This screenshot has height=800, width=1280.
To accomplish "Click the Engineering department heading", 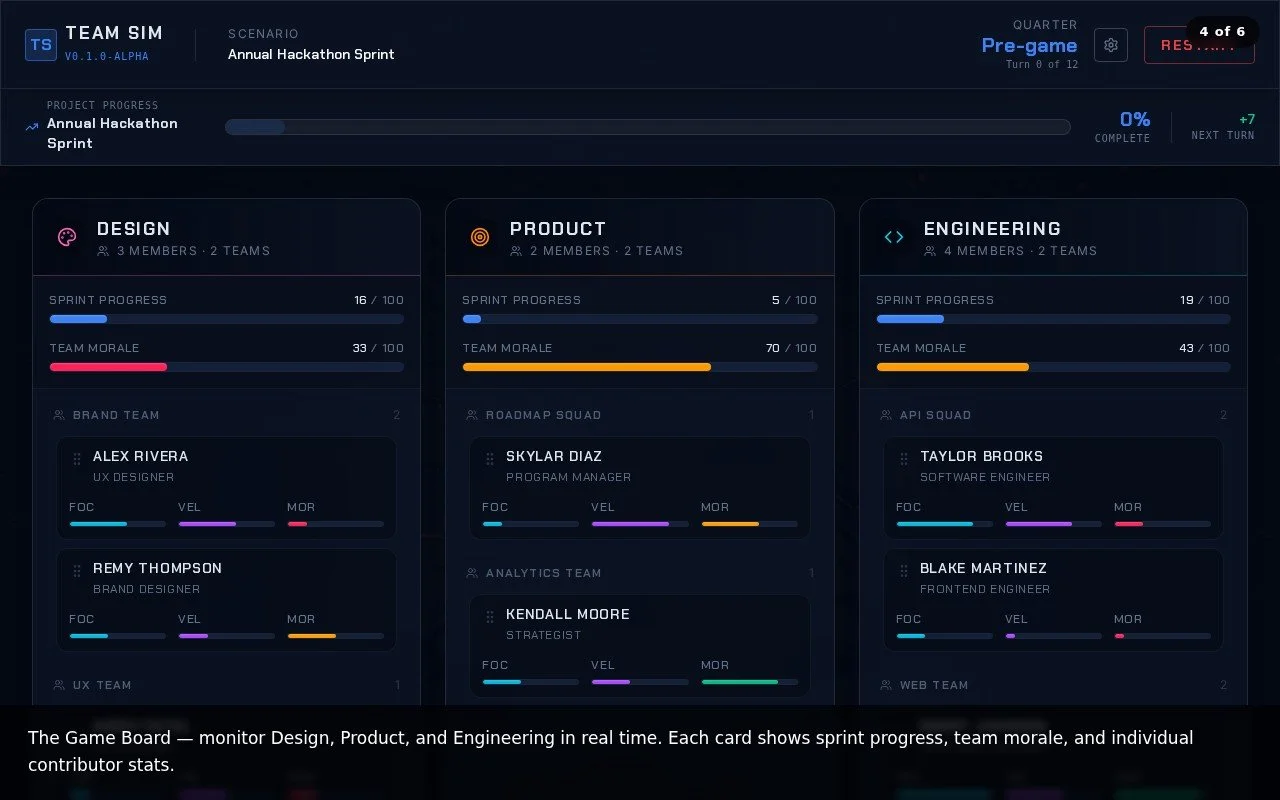I will coord(992,229).
